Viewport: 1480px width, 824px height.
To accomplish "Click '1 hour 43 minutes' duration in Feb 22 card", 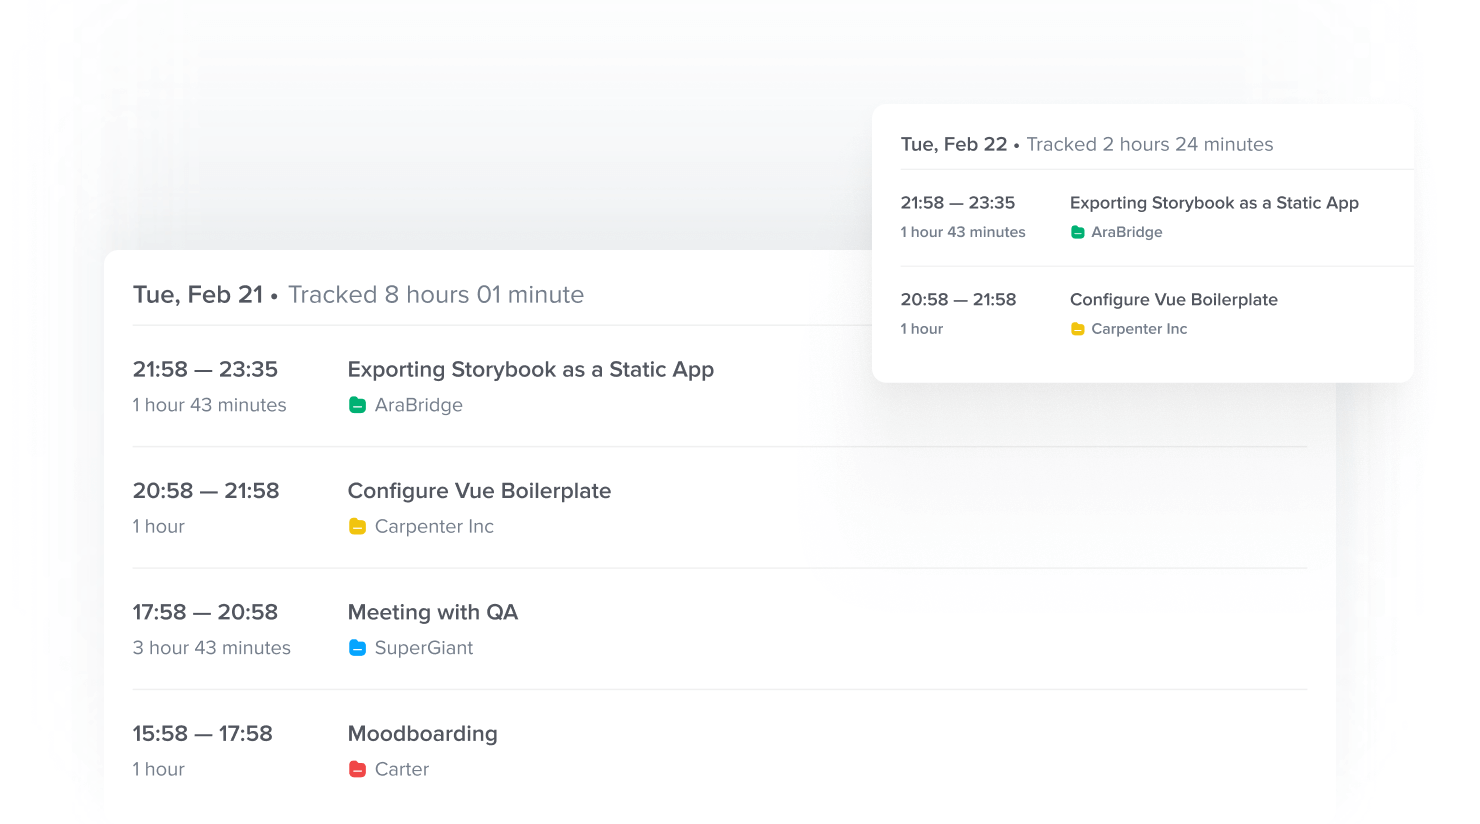I will click(x=963, y=232).
